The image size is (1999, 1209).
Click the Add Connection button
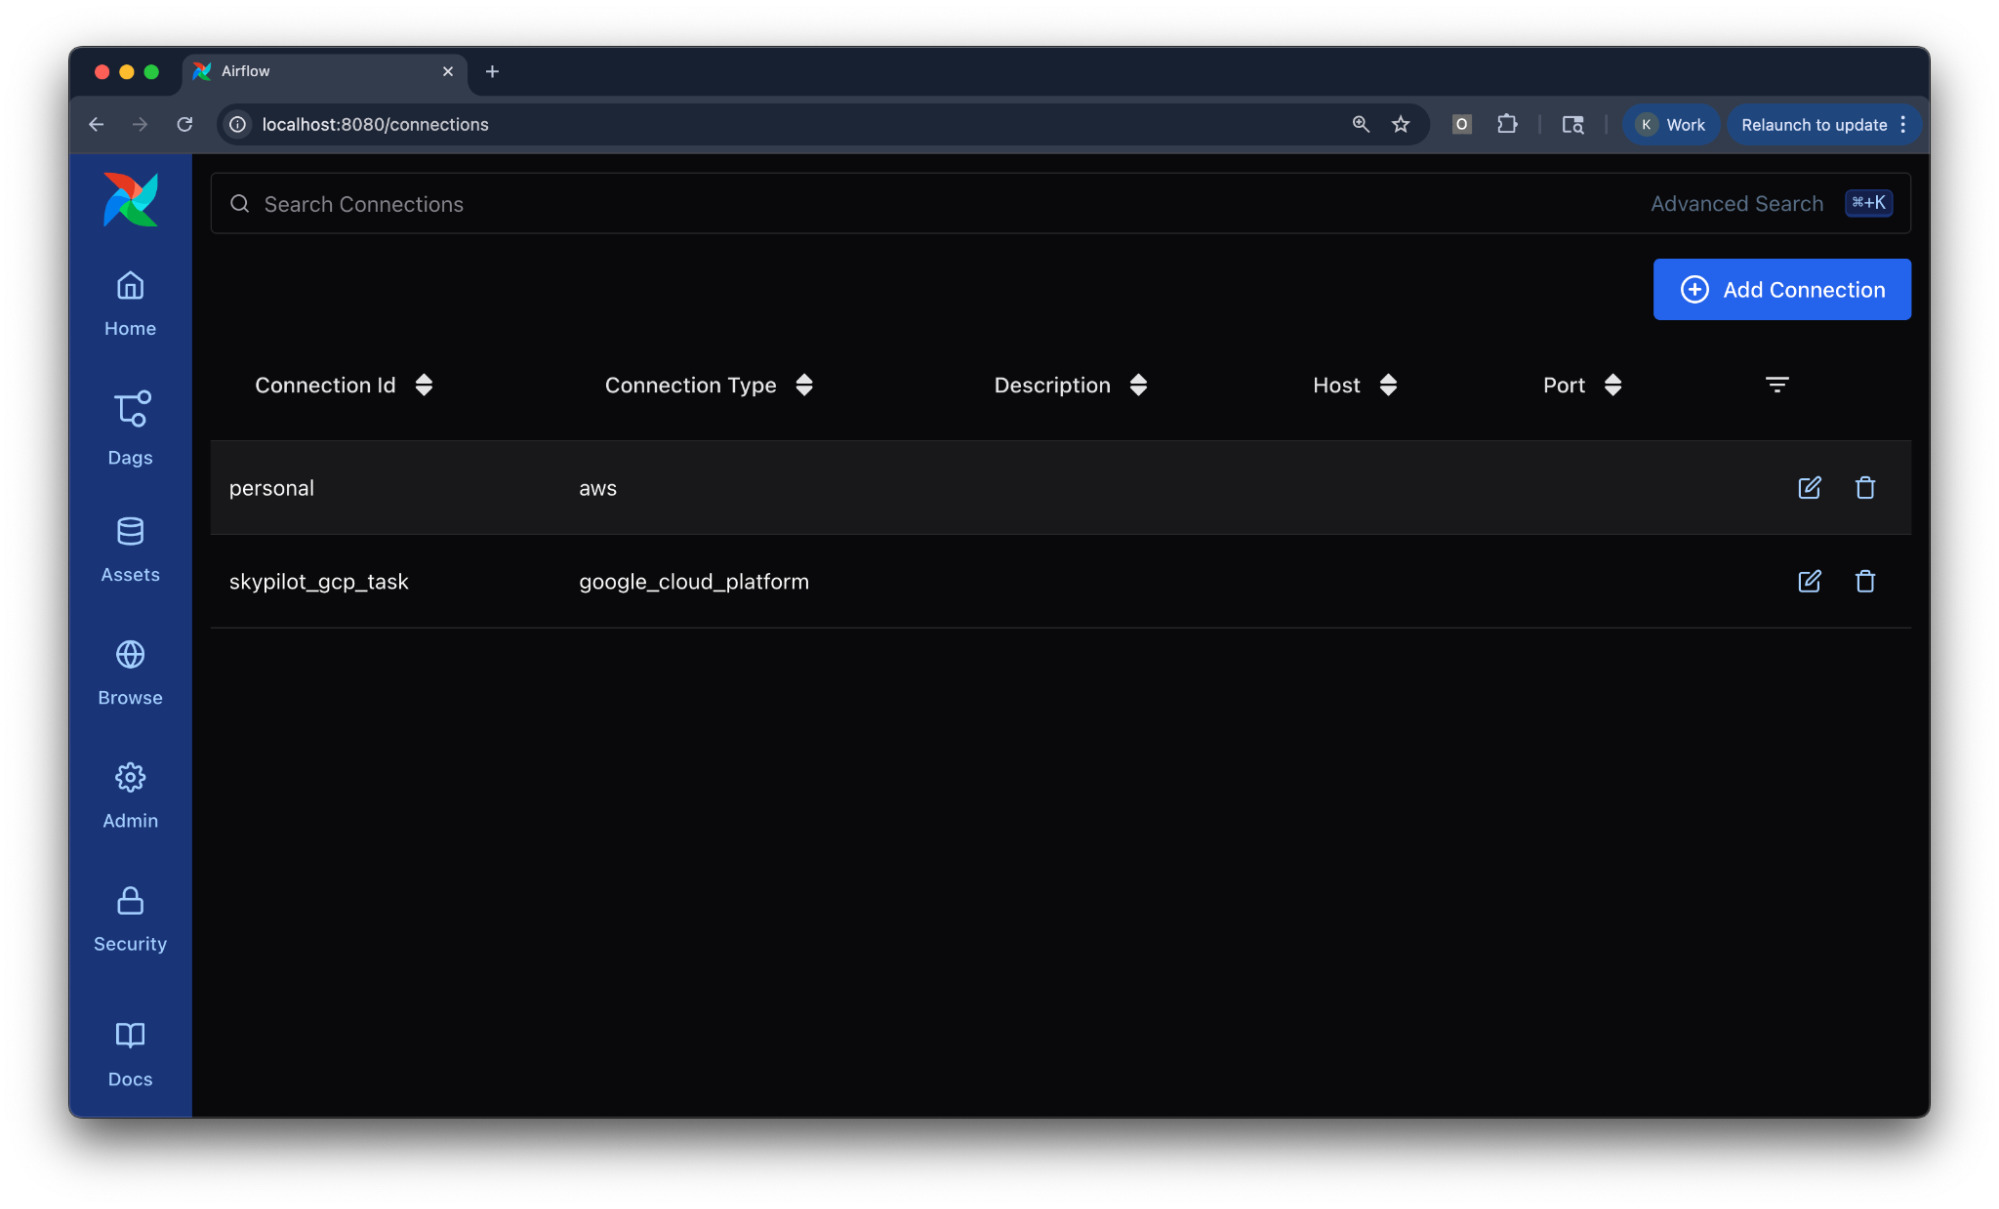click(1781, 289)
